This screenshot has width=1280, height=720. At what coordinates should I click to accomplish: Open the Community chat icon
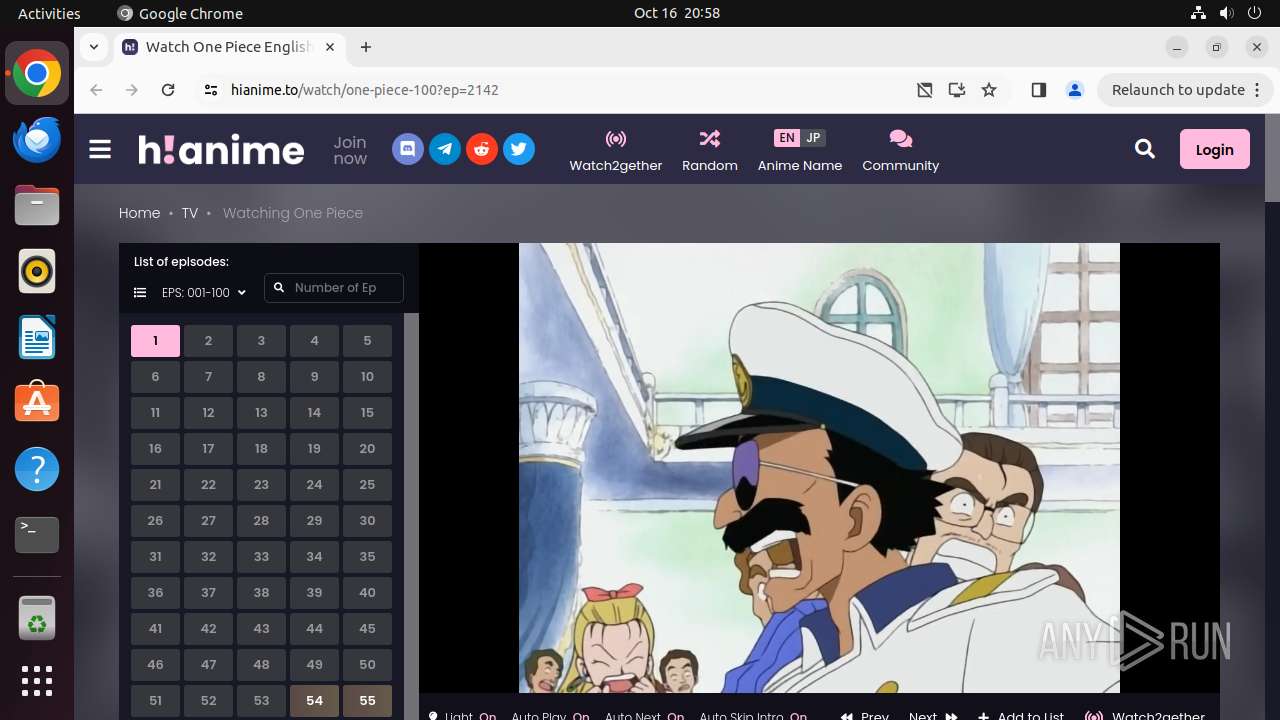click(x=901, y=139)
